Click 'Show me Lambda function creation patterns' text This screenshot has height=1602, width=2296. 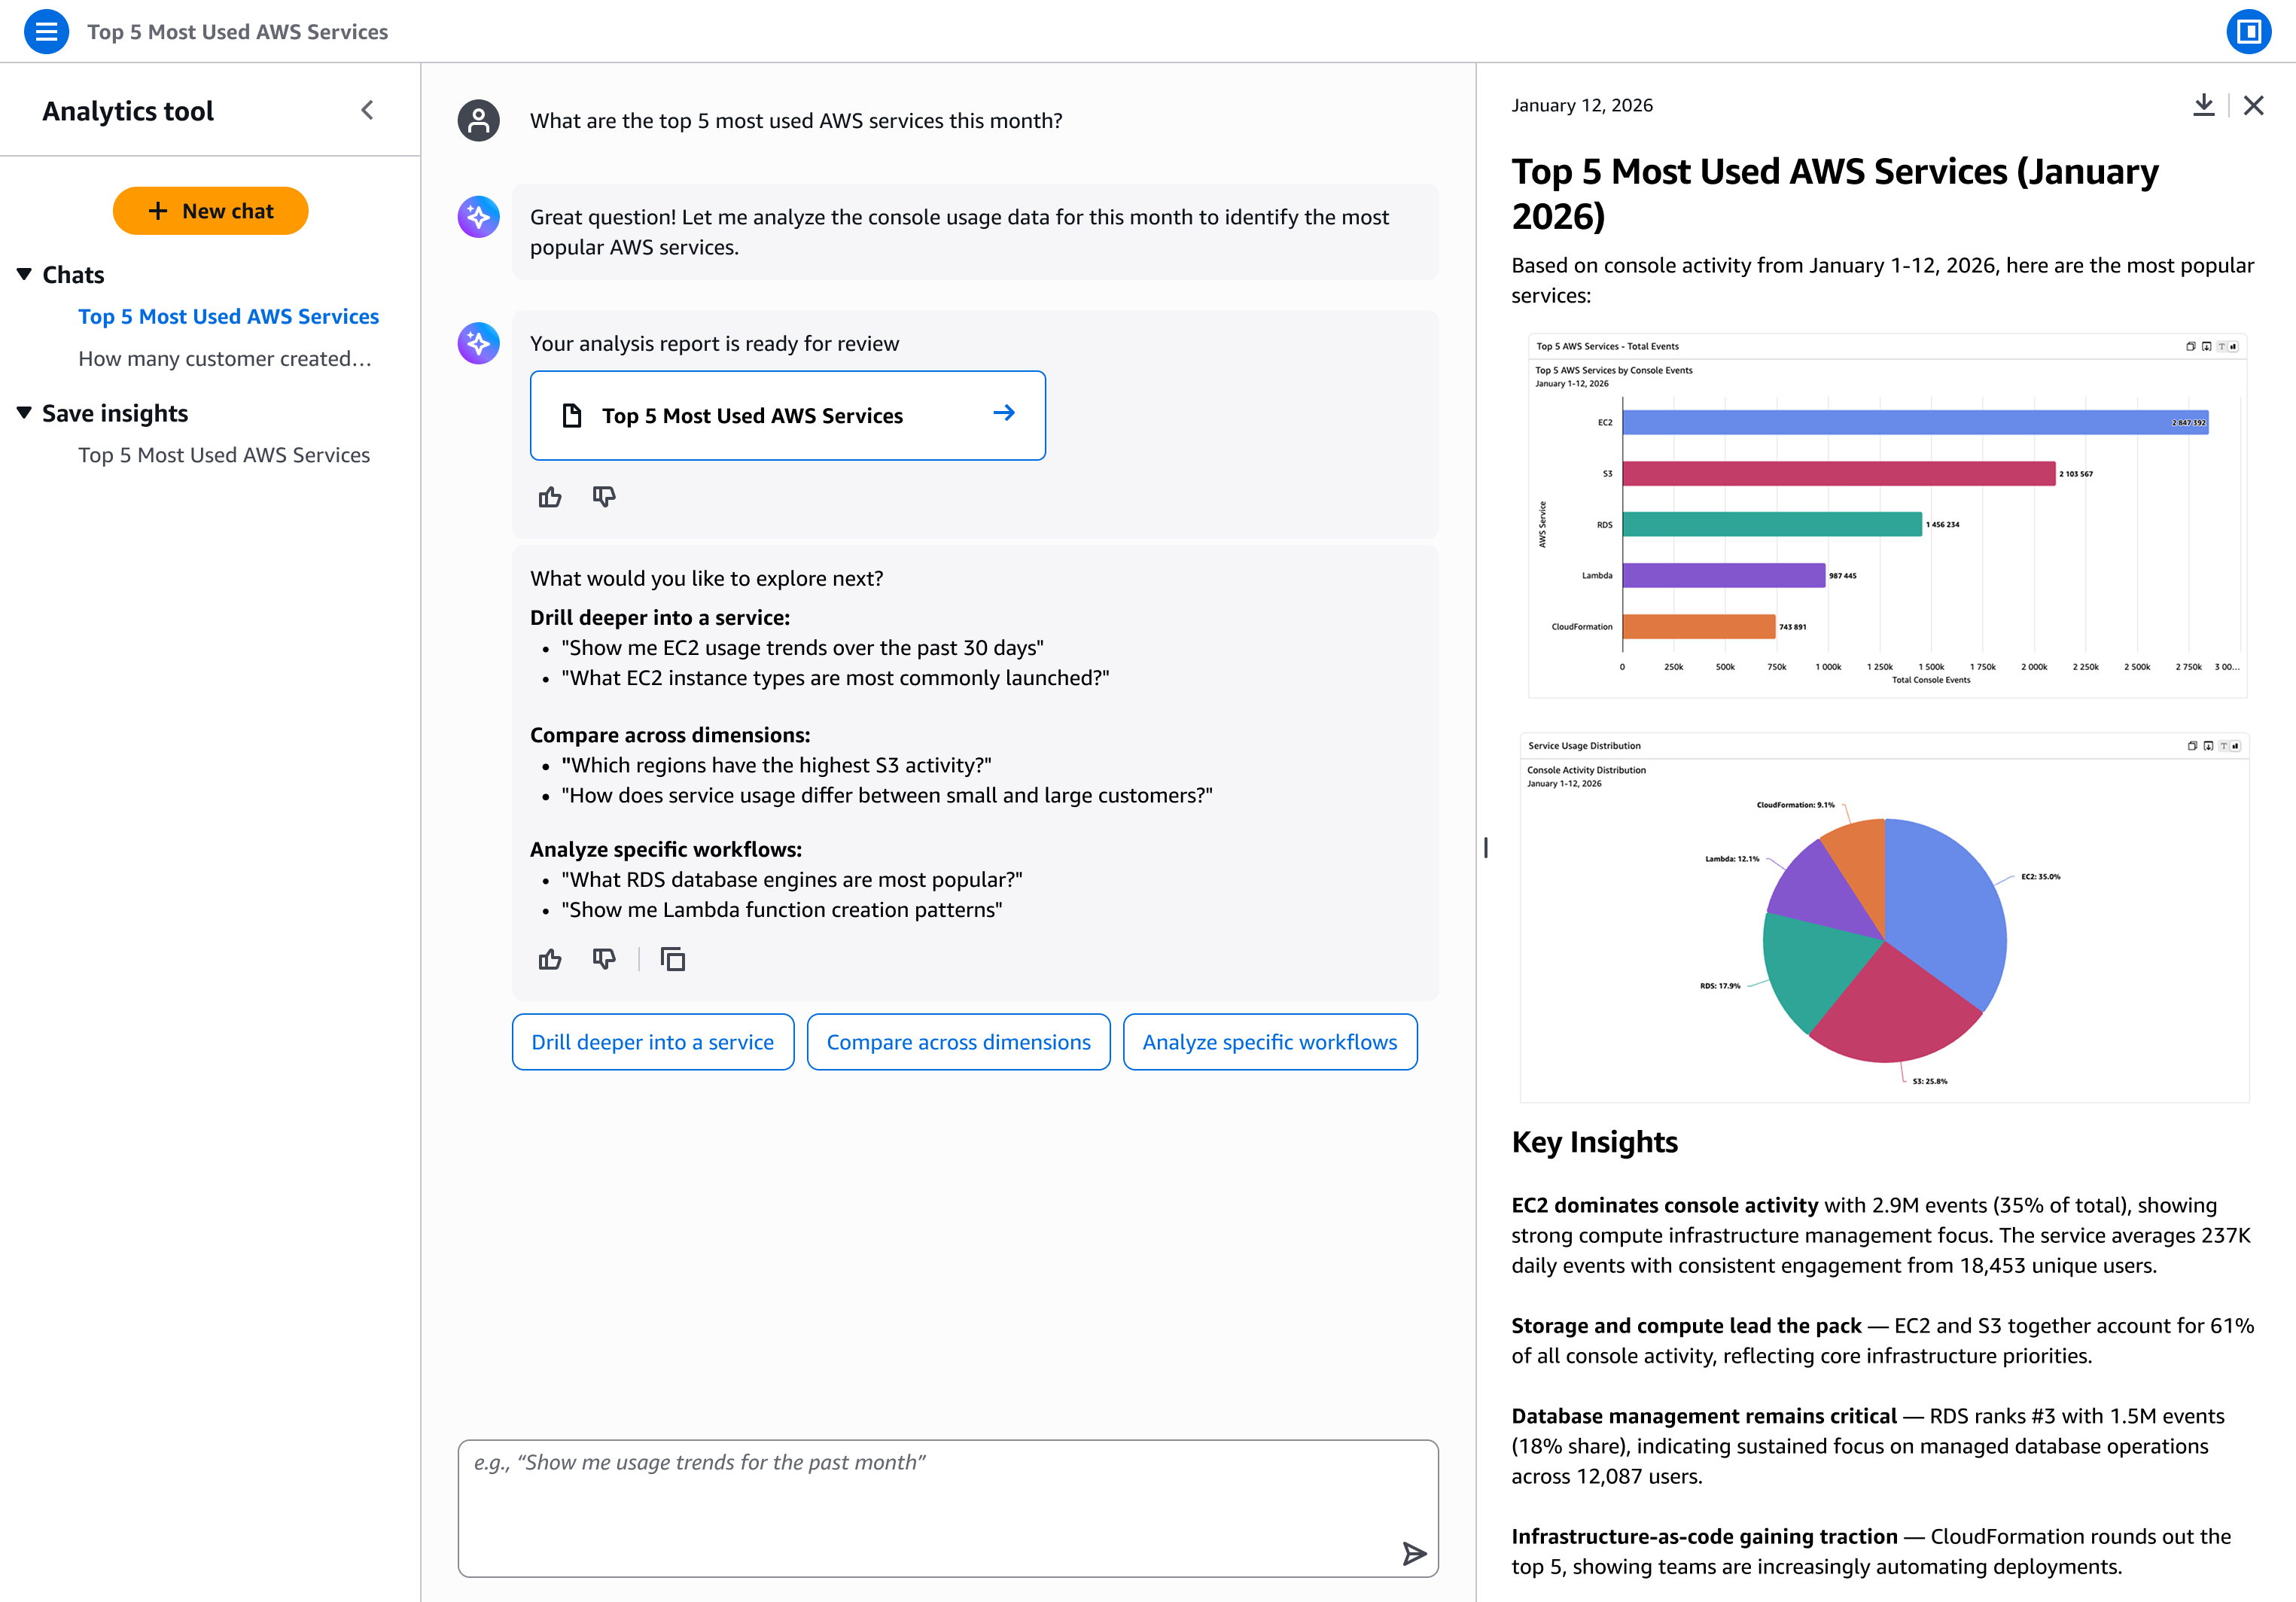[782, 909]
